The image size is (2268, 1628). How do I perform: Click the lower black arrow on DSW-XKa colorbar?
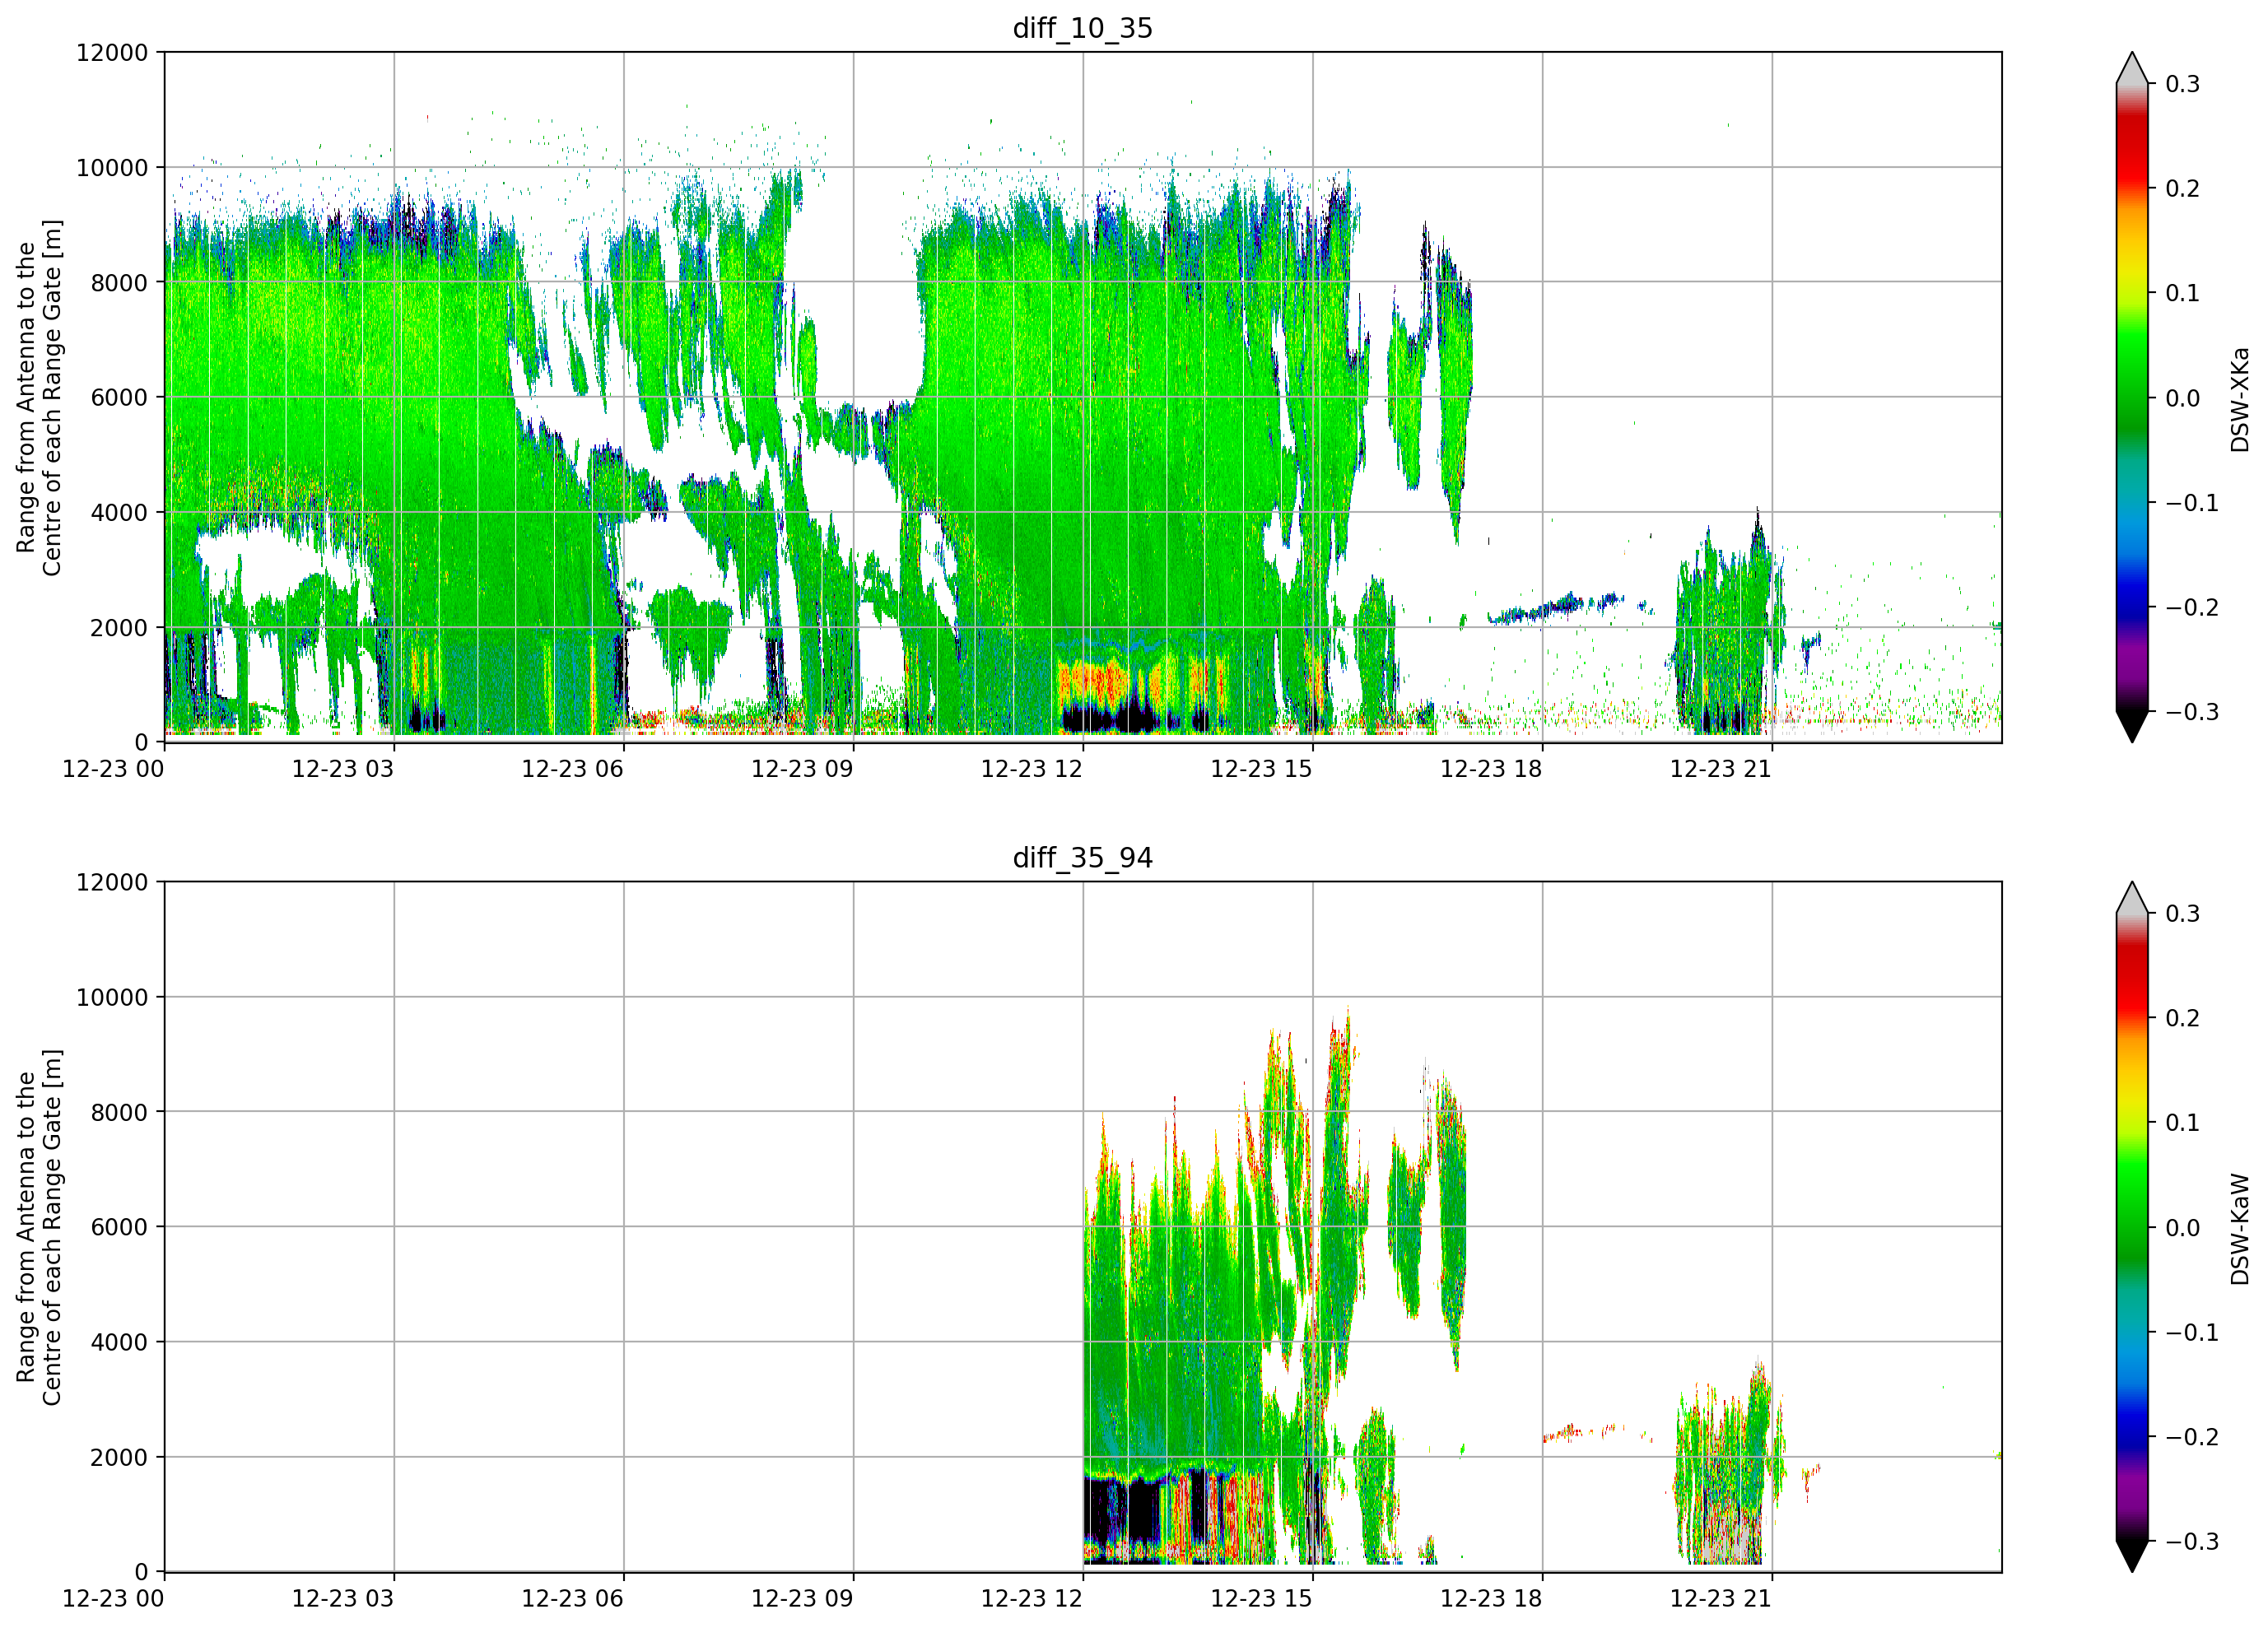pos(2132,725)
